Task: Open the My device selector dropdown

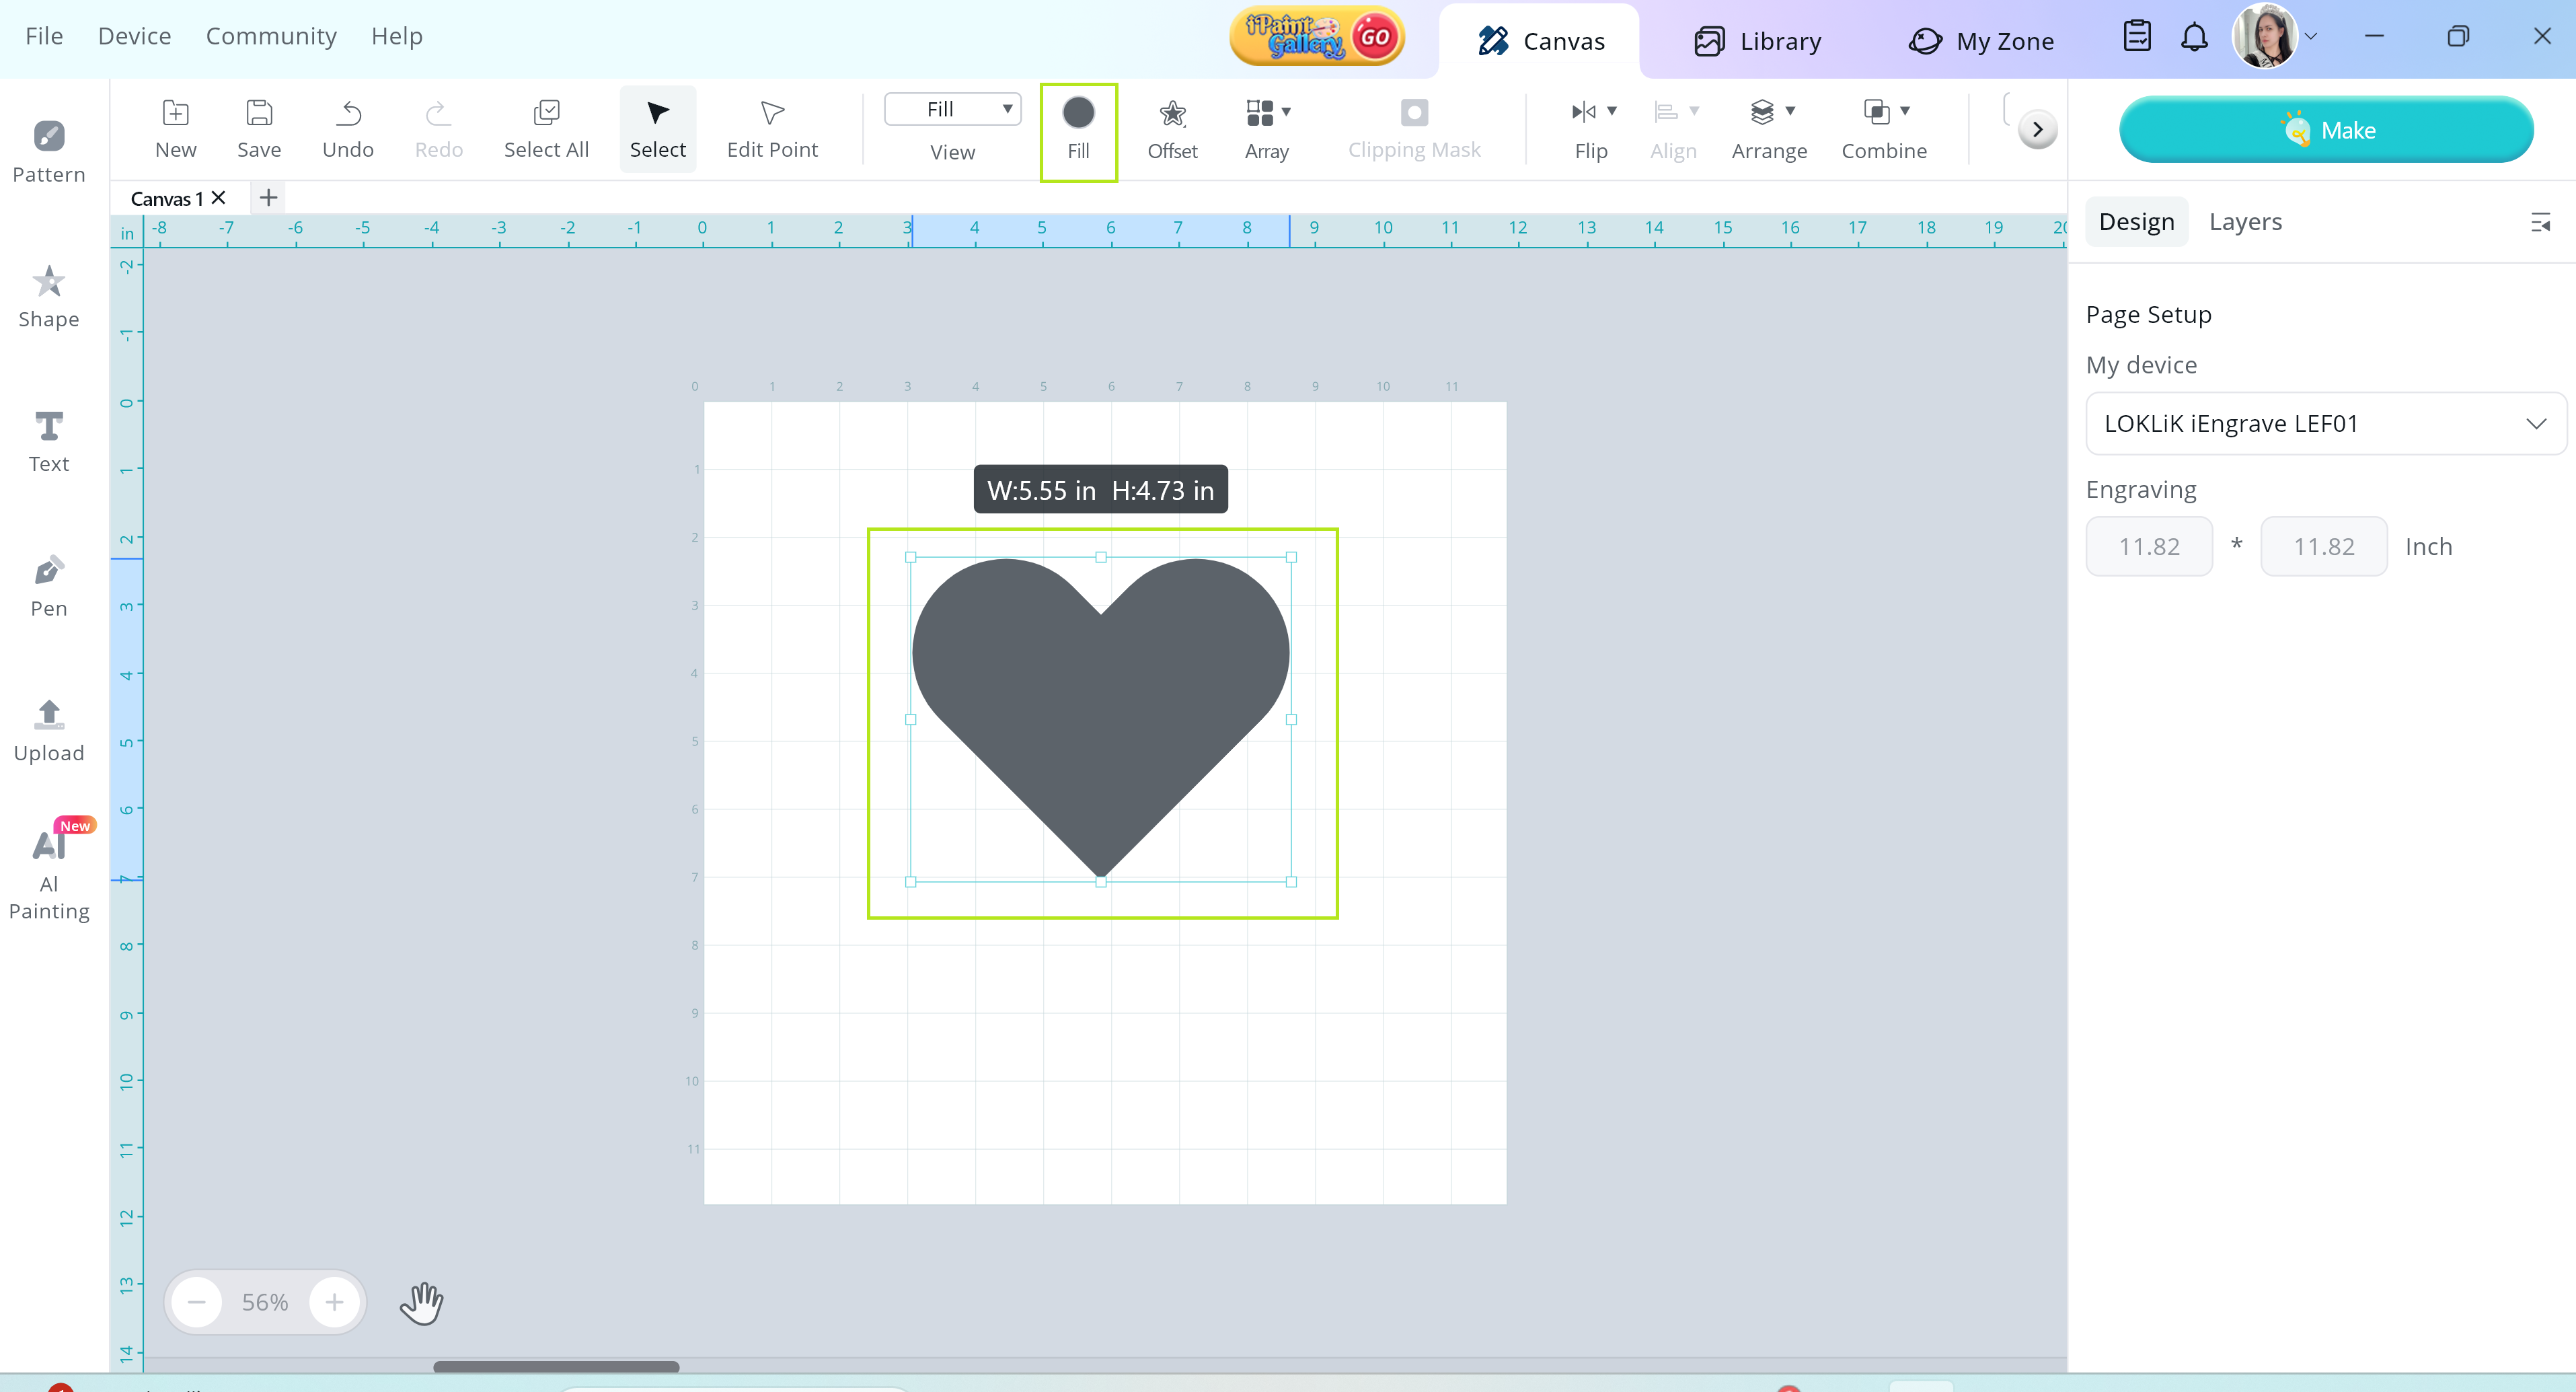Action: point(2325,423)
